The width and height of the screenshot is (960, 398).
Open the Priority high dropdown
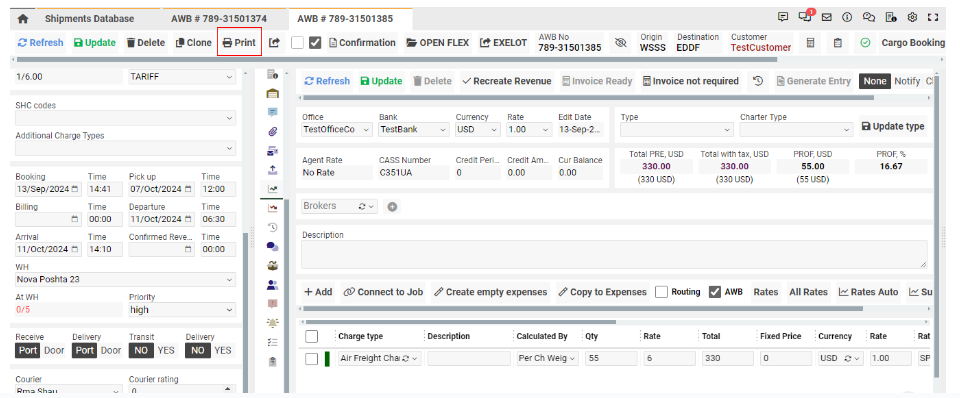pyautogui.click(x=182, y=310)
